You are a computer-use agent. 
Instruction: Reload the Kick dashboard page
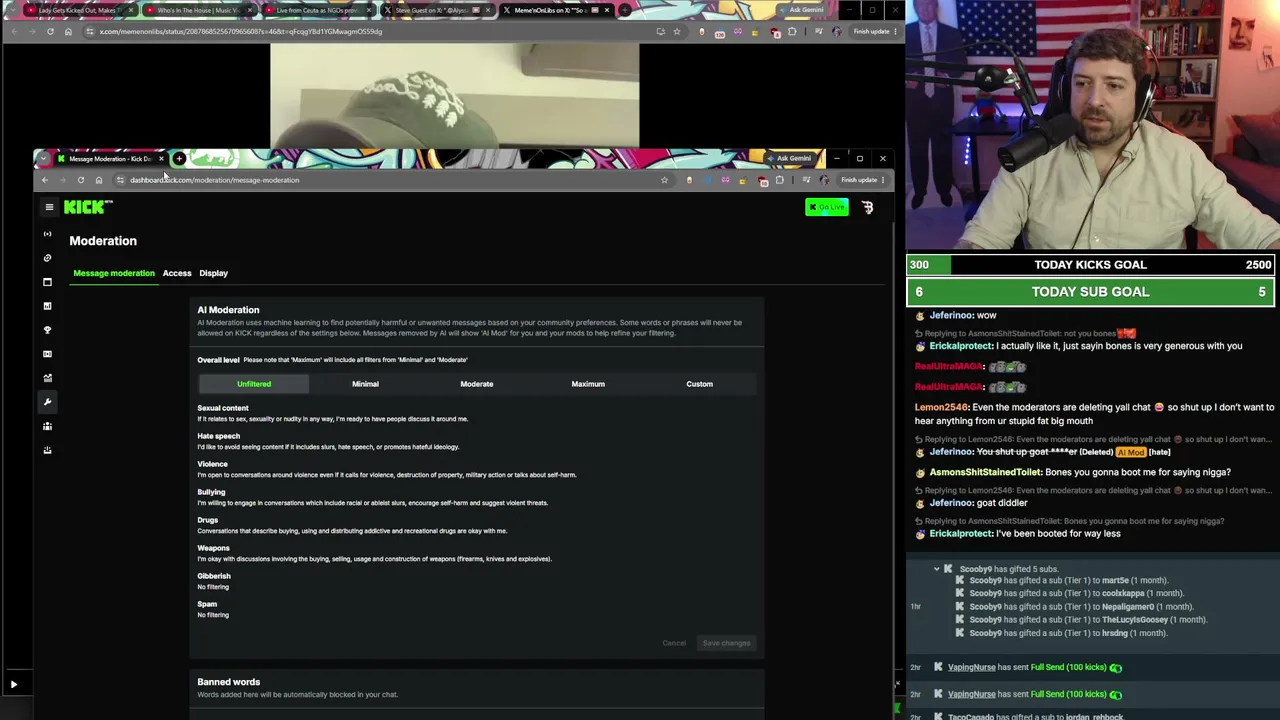click(x=80, y=180)
